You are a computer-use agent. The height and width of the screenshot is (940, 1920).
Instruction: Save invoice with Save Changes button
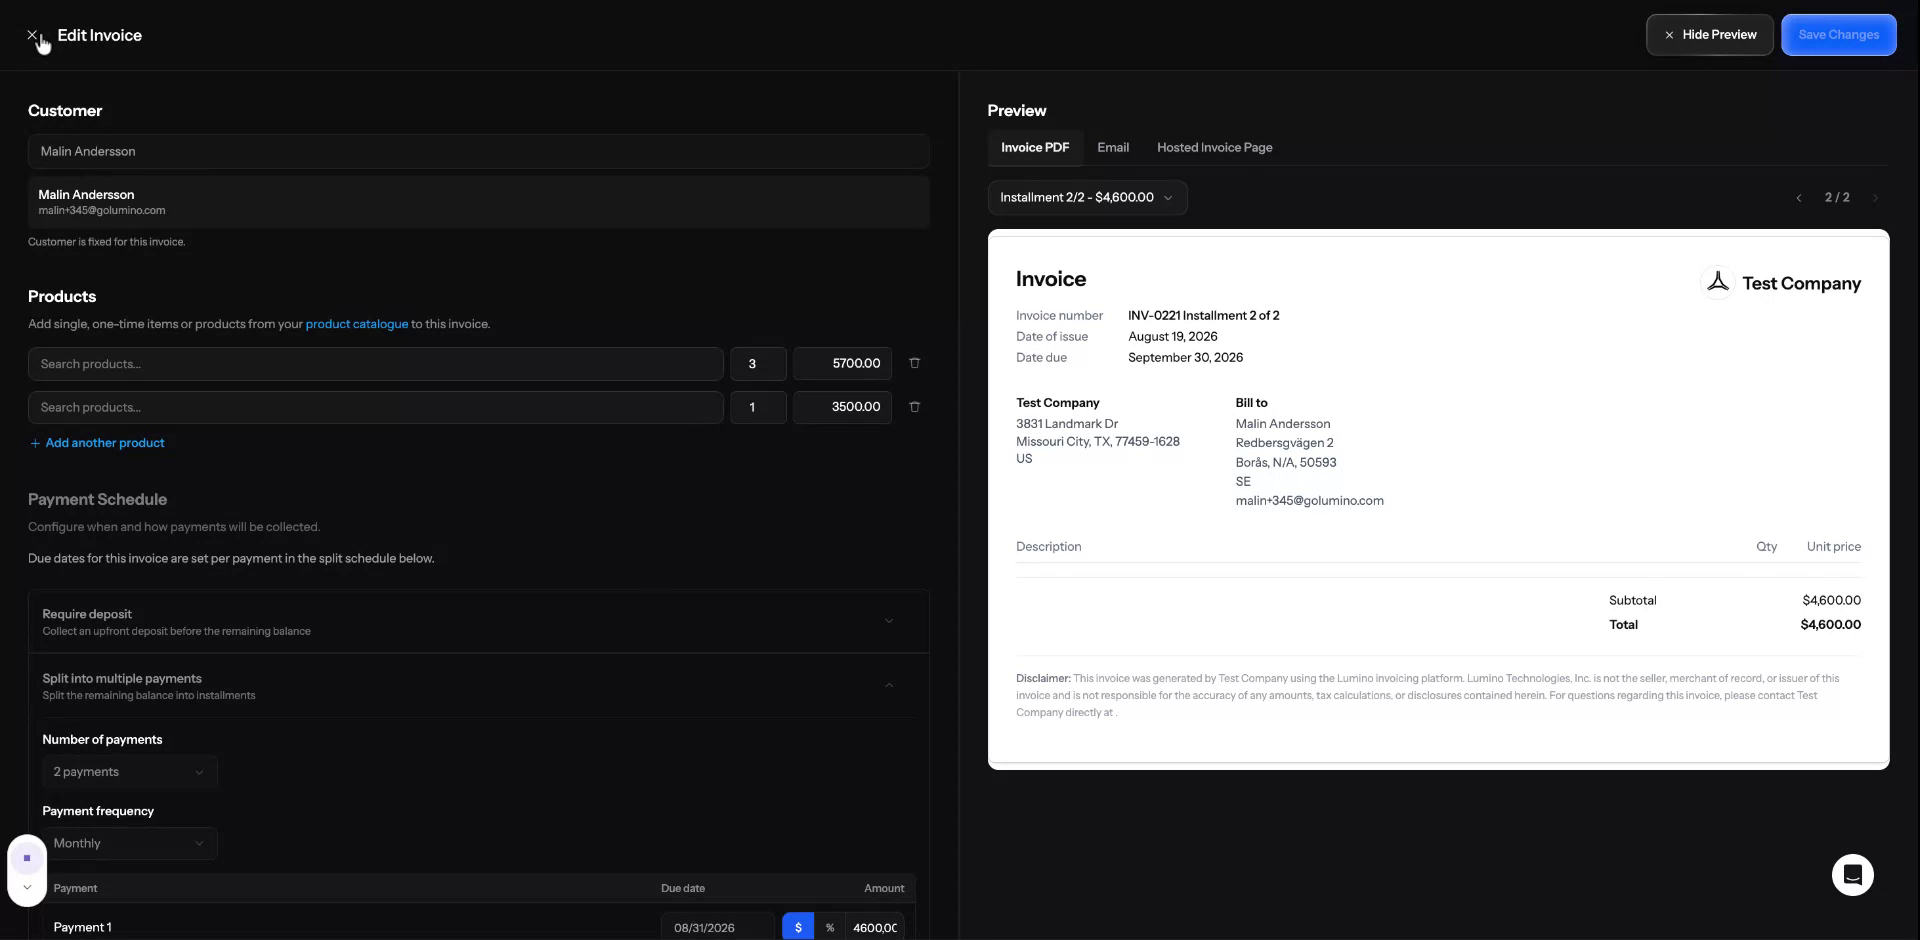[1838, 35]
